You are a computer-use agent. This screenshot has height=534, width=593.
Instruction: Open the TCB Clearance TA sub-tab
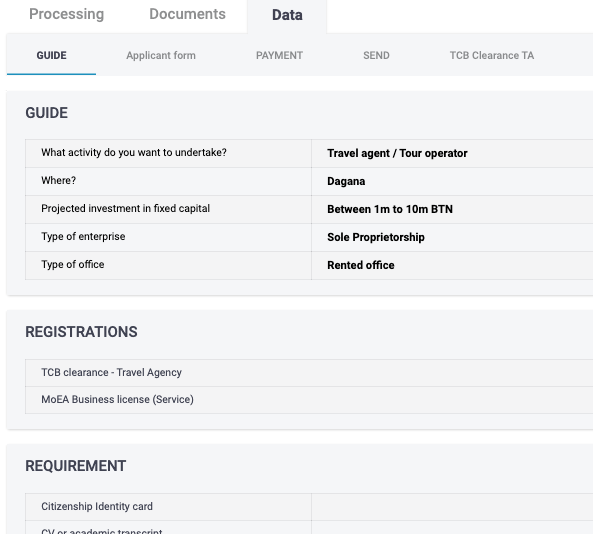pos(492,56)
